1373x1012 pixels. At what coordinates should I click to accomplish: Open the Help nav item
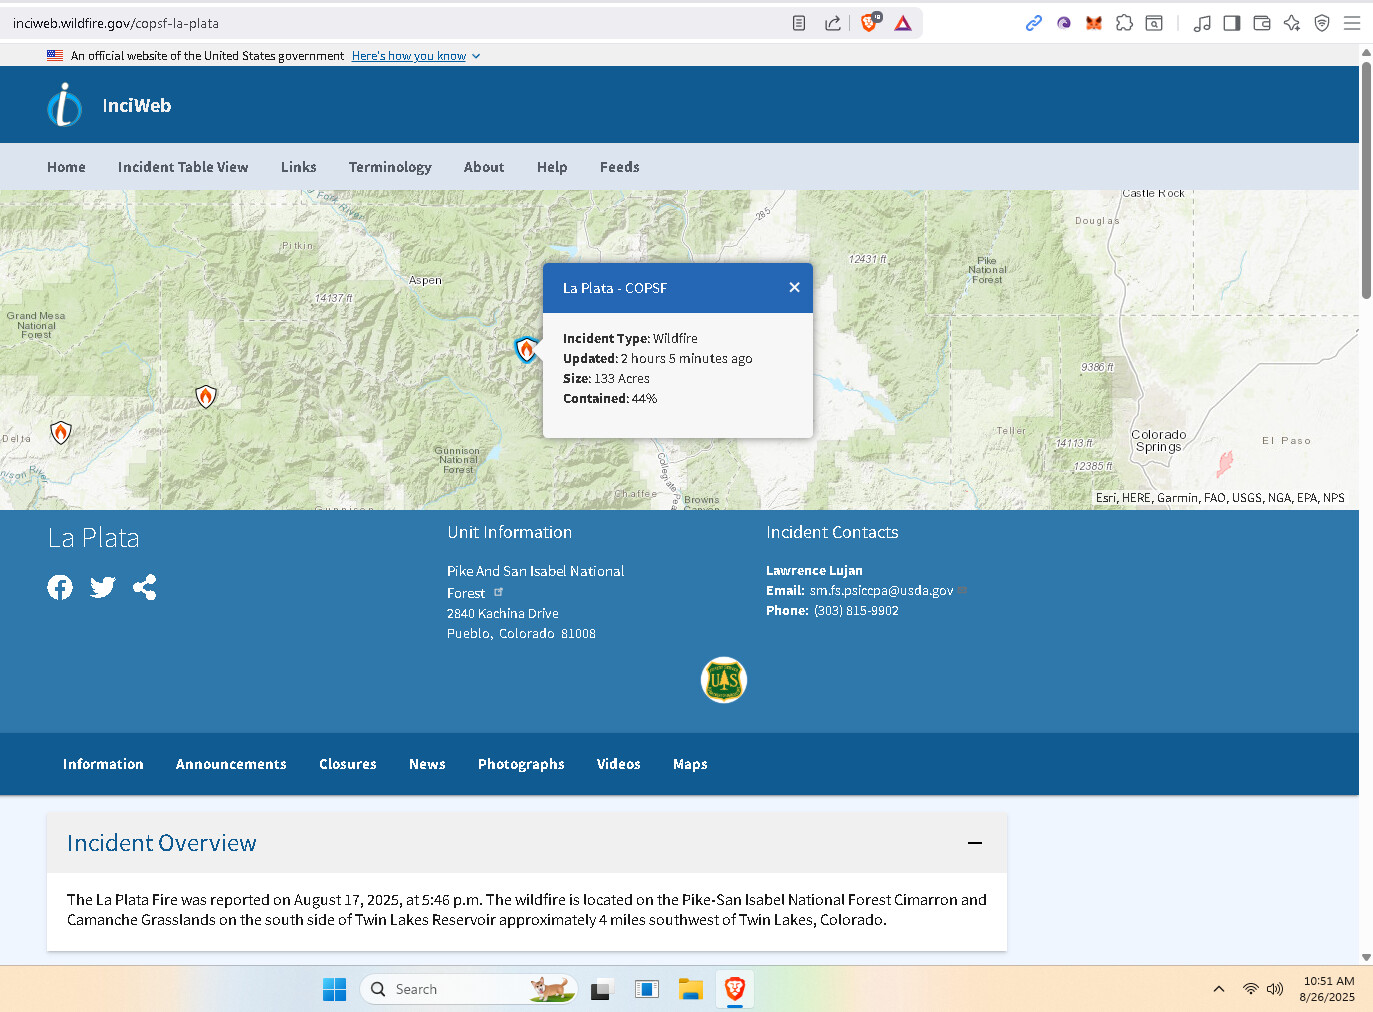[x=552, y=167]
